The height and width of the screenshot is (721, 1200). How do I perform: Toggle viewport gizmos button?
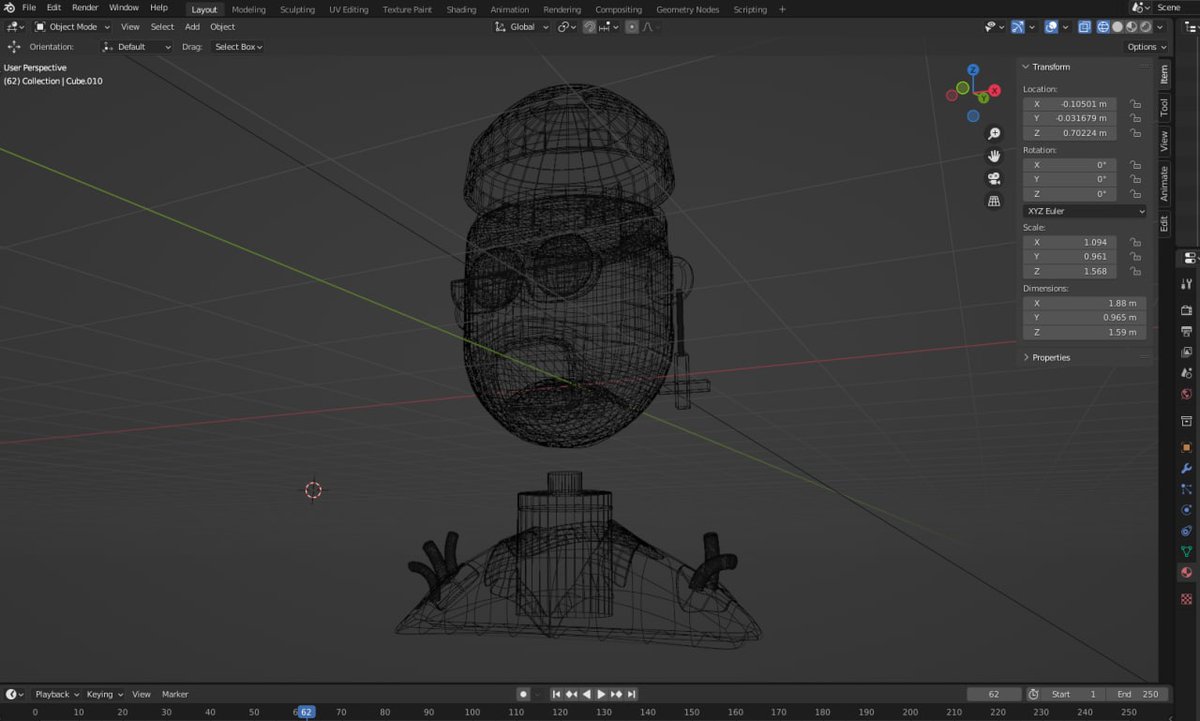[1018, 27]
